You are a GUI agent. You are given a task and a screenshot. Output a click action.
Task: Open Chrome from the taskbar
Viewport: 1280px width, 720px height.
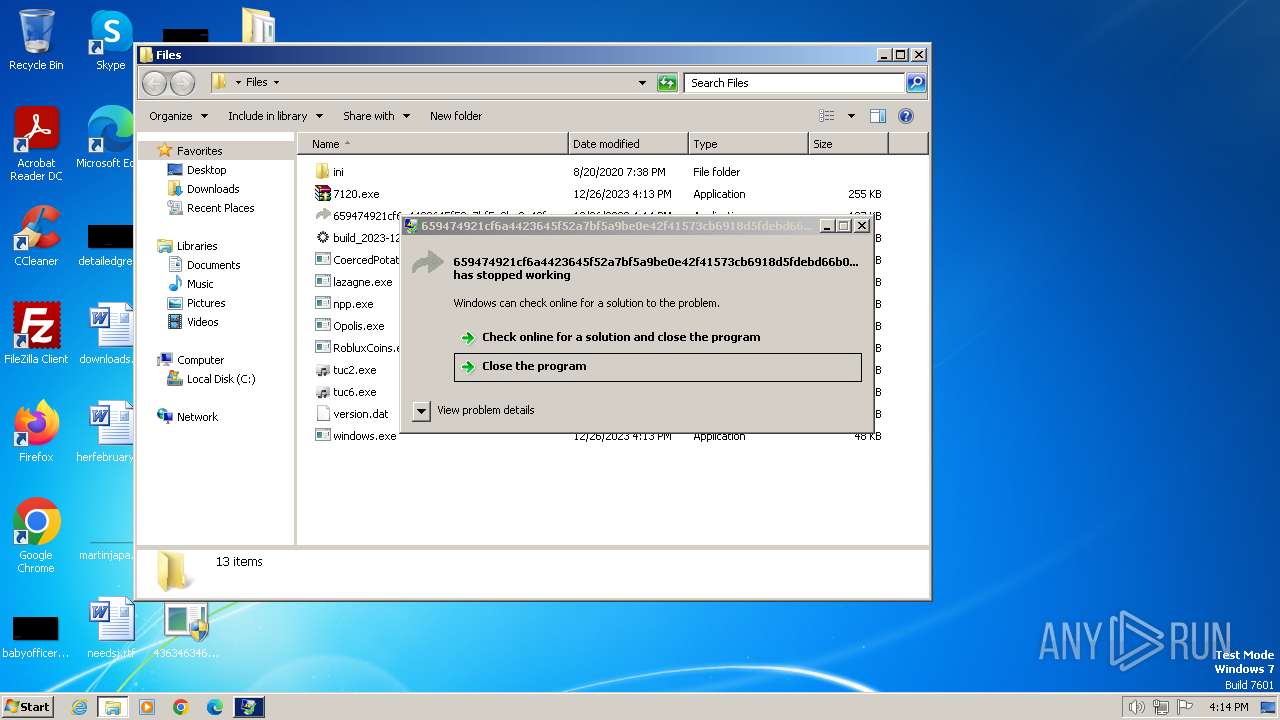pos(181,707)
